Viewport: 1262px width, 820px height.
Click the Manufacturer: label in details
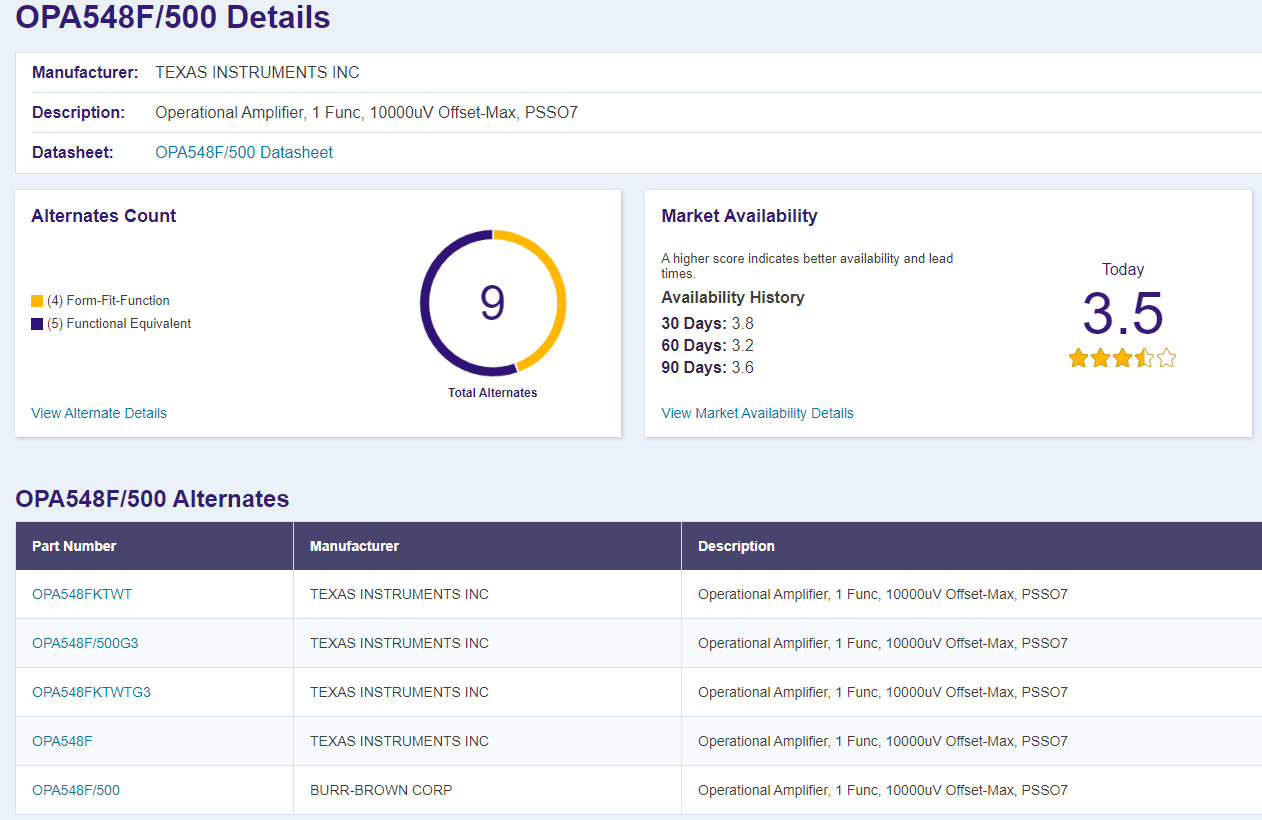(85, 73)
